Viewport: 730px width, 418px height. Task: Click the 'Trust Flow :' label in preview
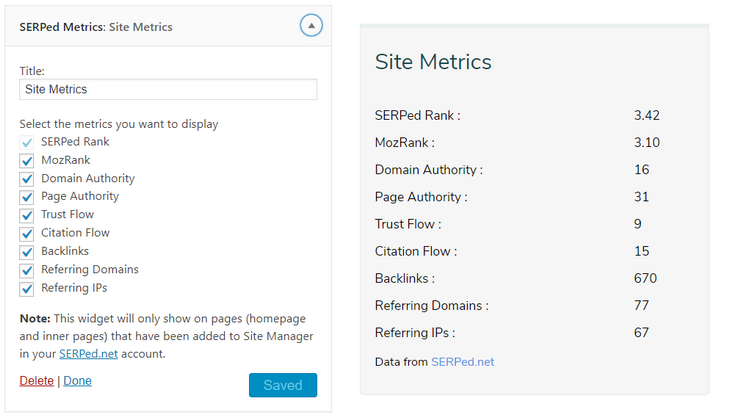click(x=408, y=224)
